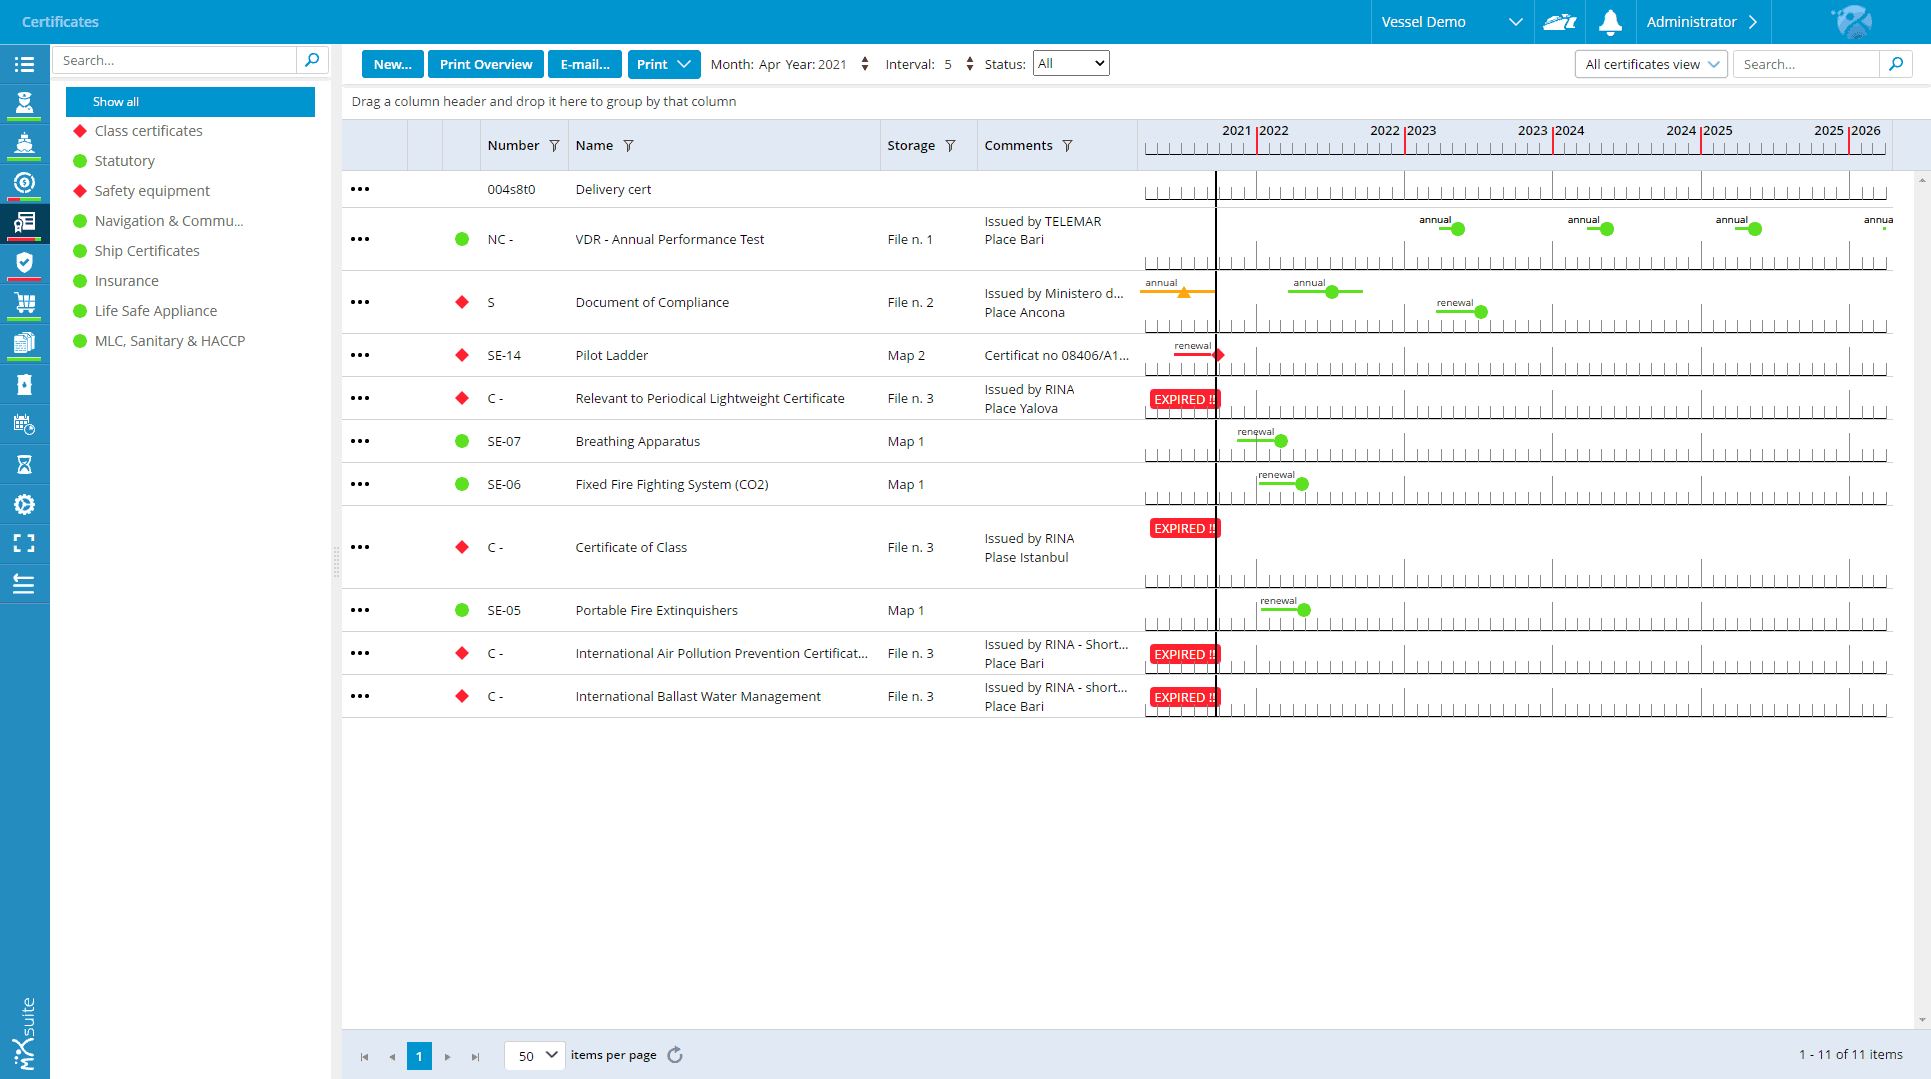Click the refresh icon beside items per page
1931x1079 pixels.
pyautogui.click(x=675, y=1055)
